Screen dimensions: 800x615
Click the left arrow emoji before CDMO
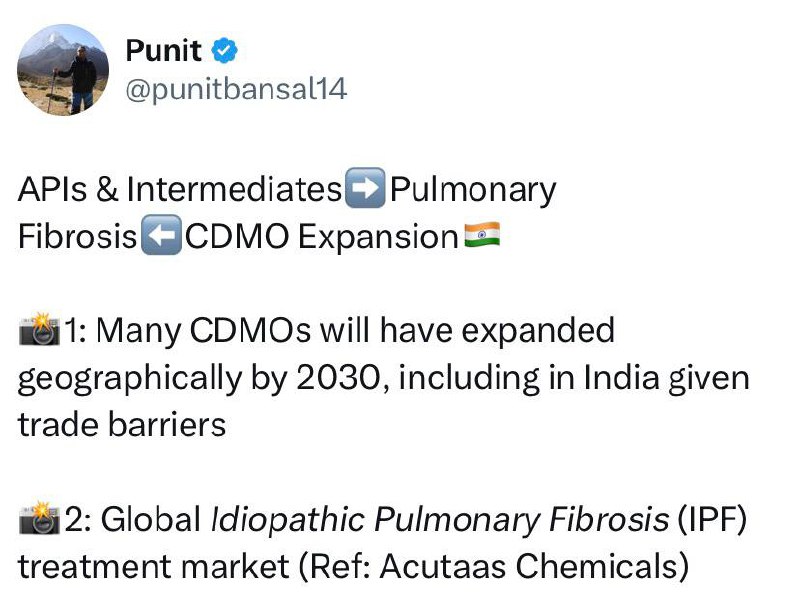pyautogui.click(x=160, y=237)
